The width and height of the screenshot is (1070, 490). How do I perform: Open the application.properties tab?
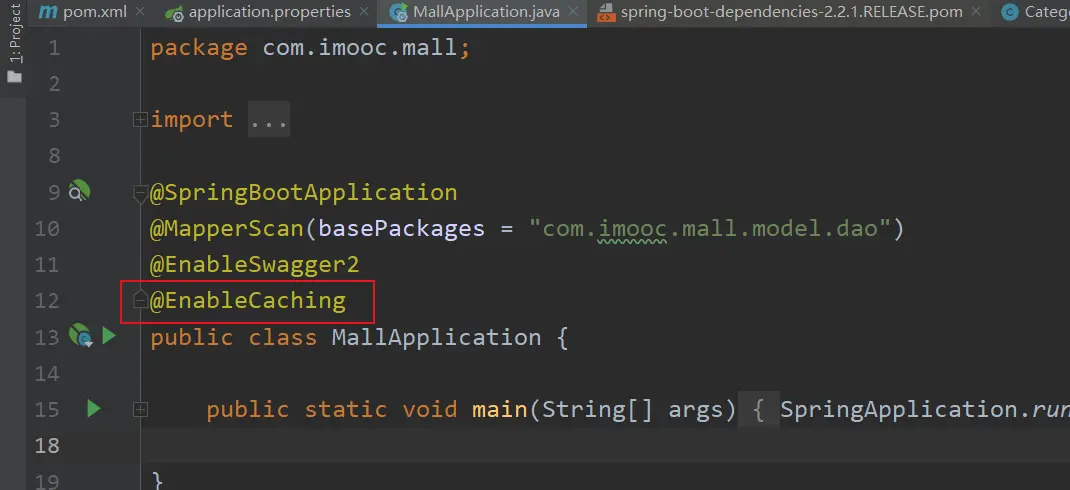pos(269,12)
